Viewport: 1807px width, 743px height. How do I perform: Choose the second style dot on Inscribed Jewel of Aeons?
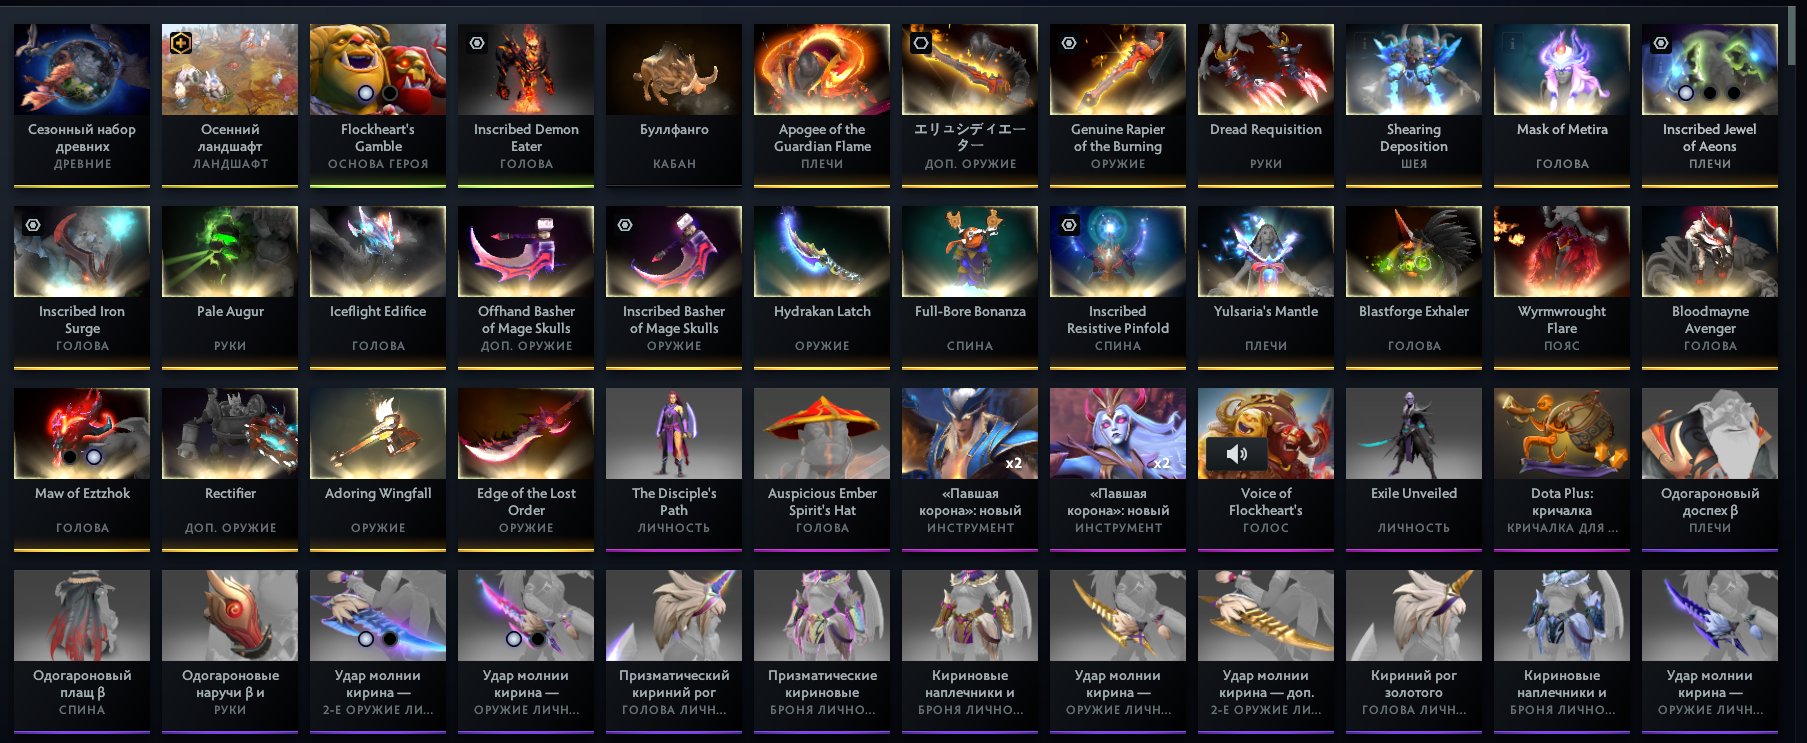(1710, 93)
